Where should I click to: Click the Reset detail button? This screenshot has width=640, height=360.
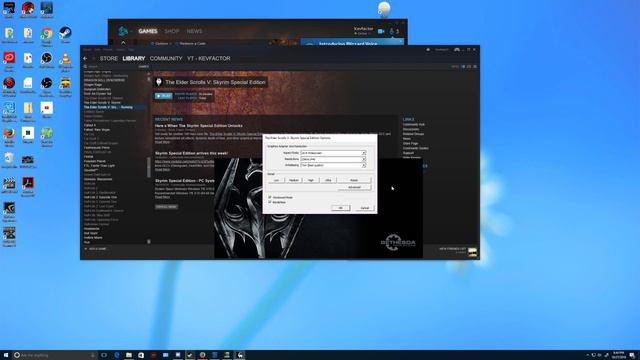coord(354,180)
